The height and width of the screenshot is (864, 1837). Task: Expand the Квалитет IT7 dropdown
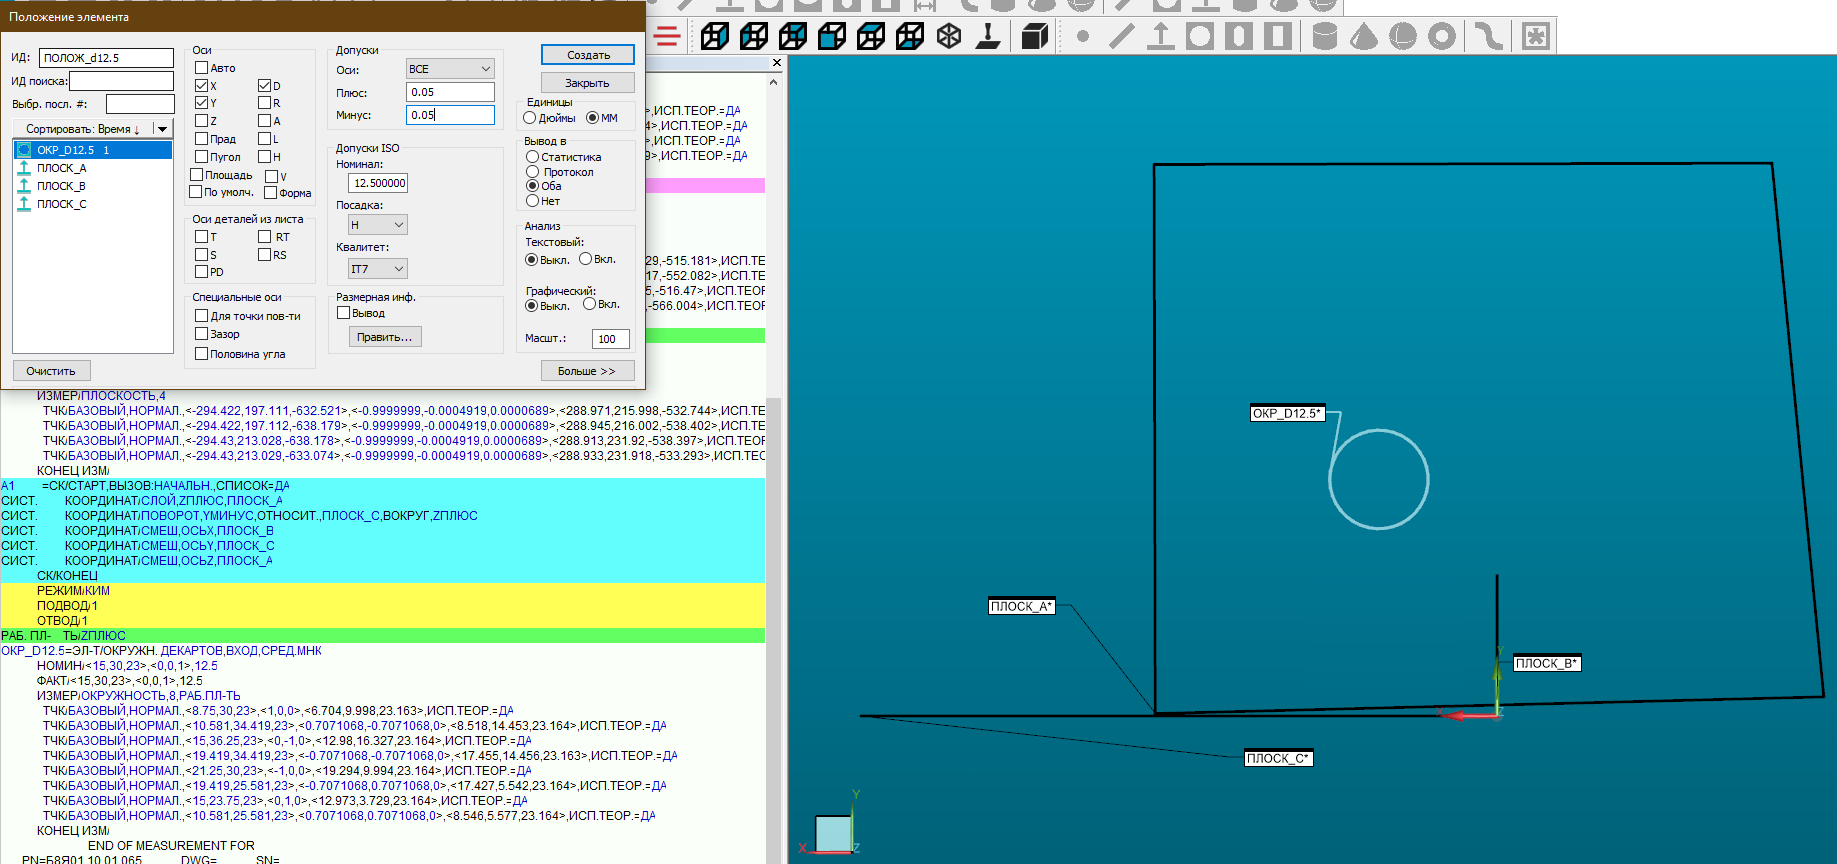click(377, 269)
